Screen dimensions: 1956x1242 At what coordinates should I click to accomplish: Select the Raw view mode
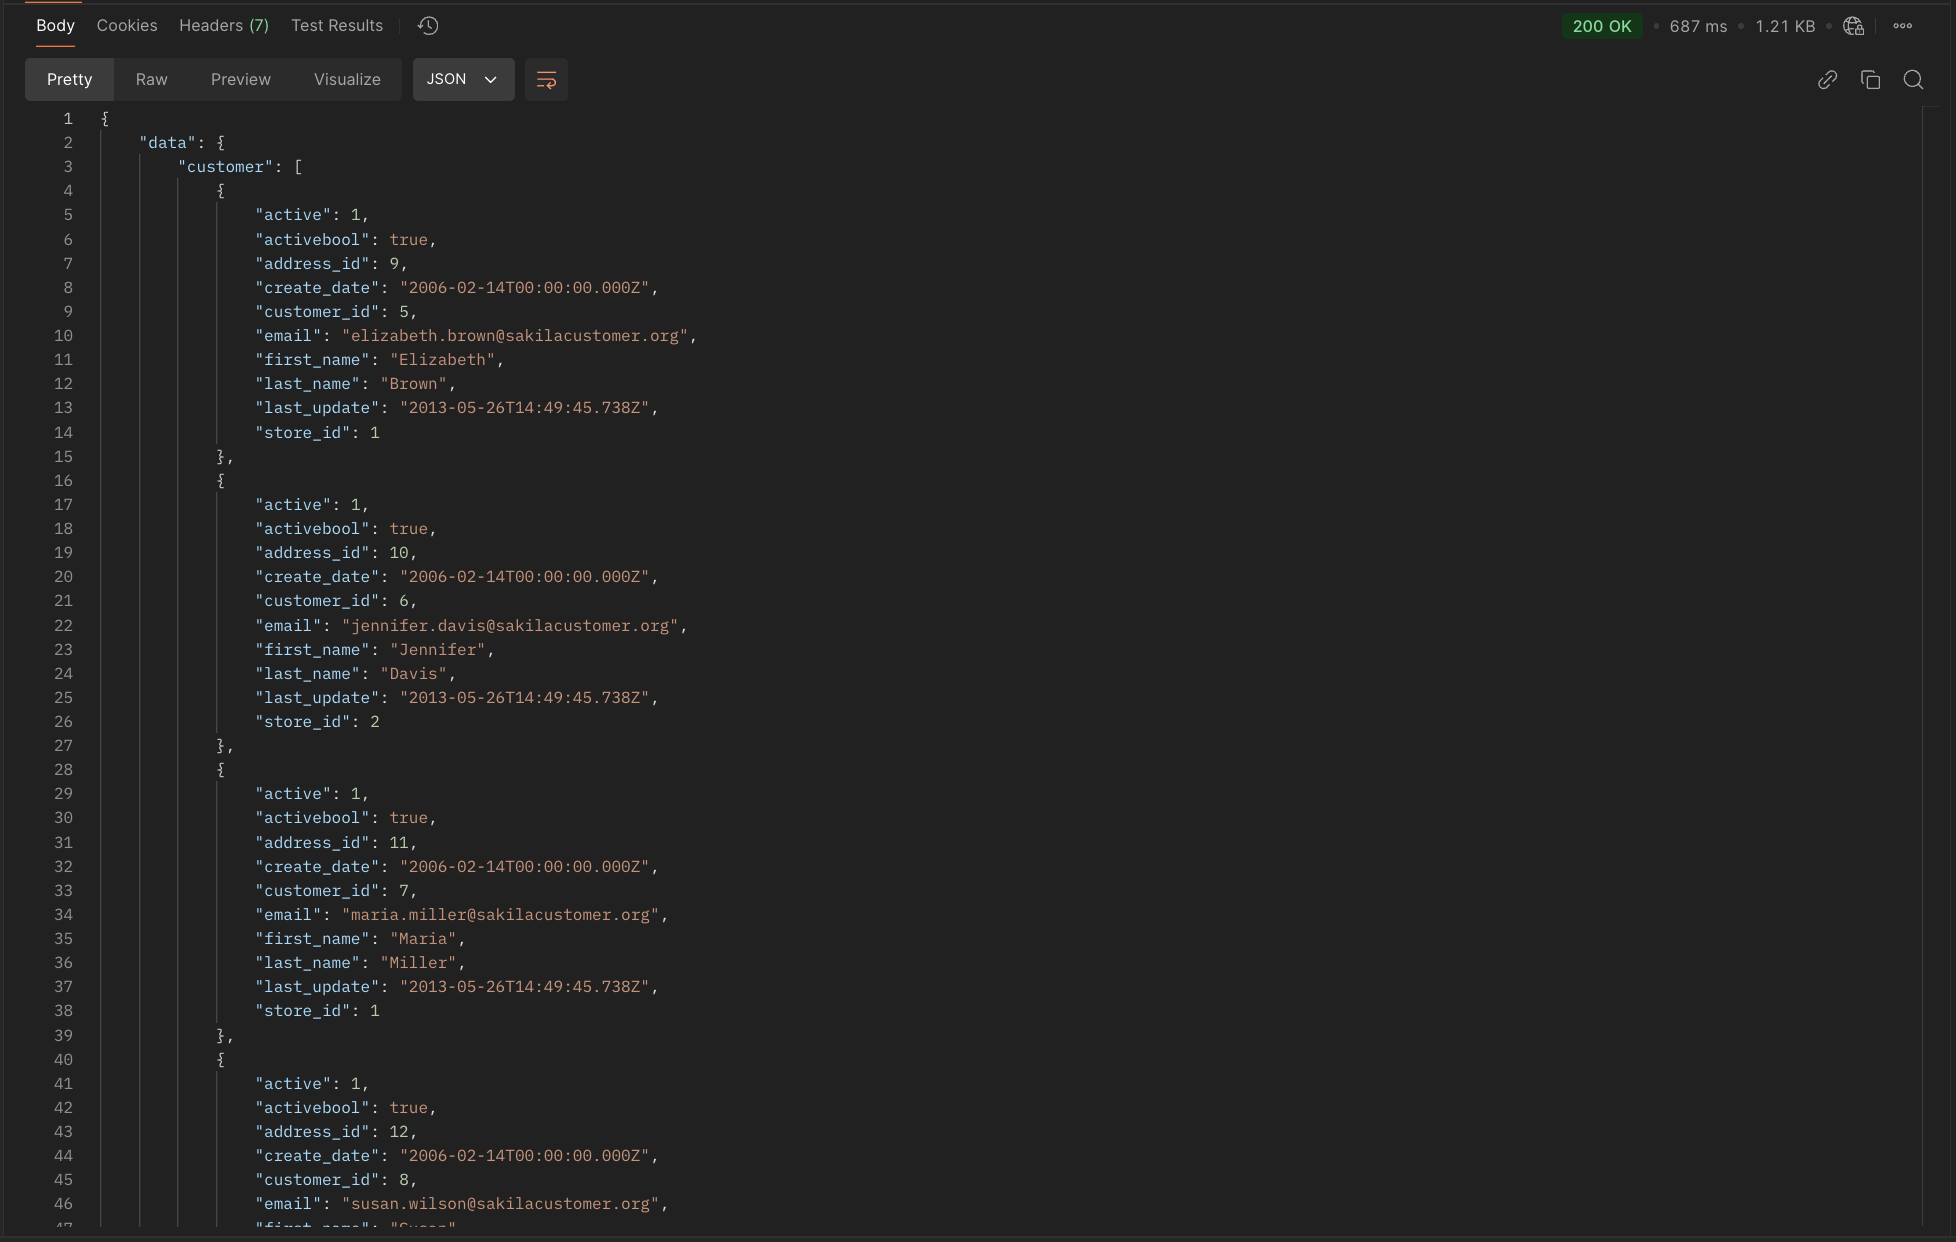tap(151, 80)
